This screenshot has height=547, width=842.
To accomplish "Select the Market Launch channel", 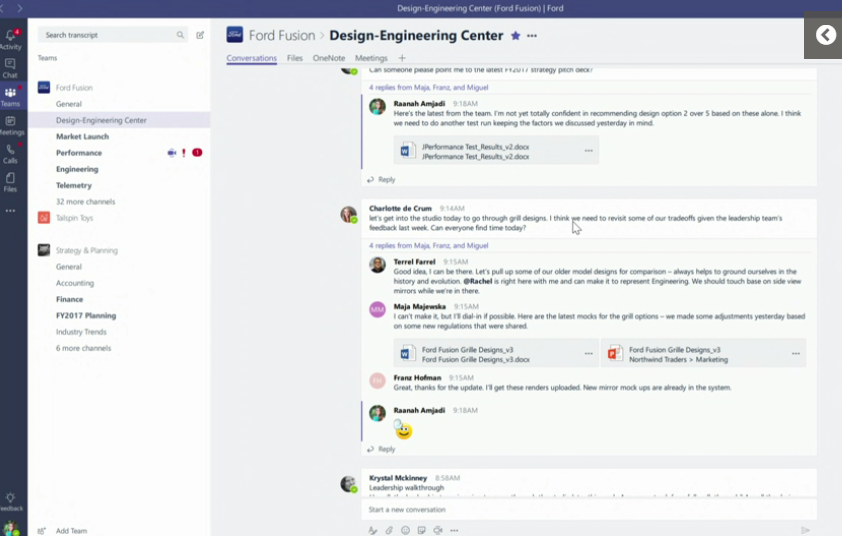I will click(82, 136).
